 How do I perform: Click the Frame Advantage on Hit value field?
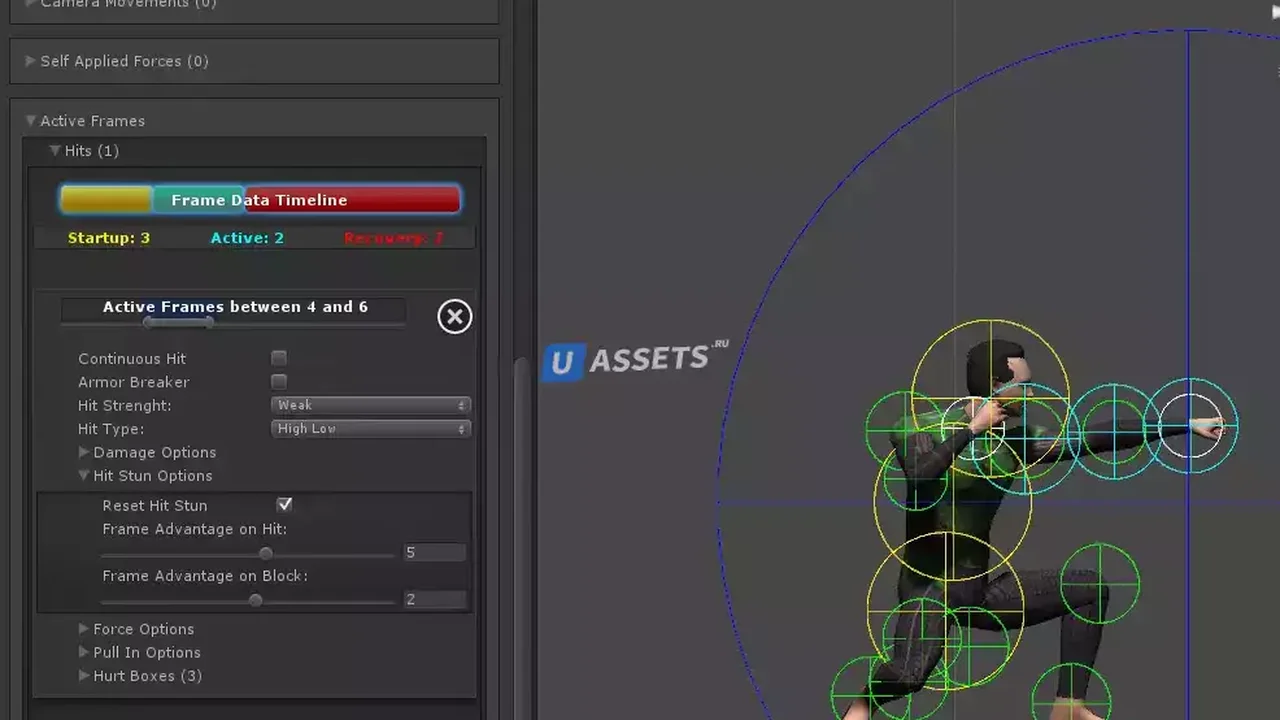pyautogui.click(x=434, y=553)
